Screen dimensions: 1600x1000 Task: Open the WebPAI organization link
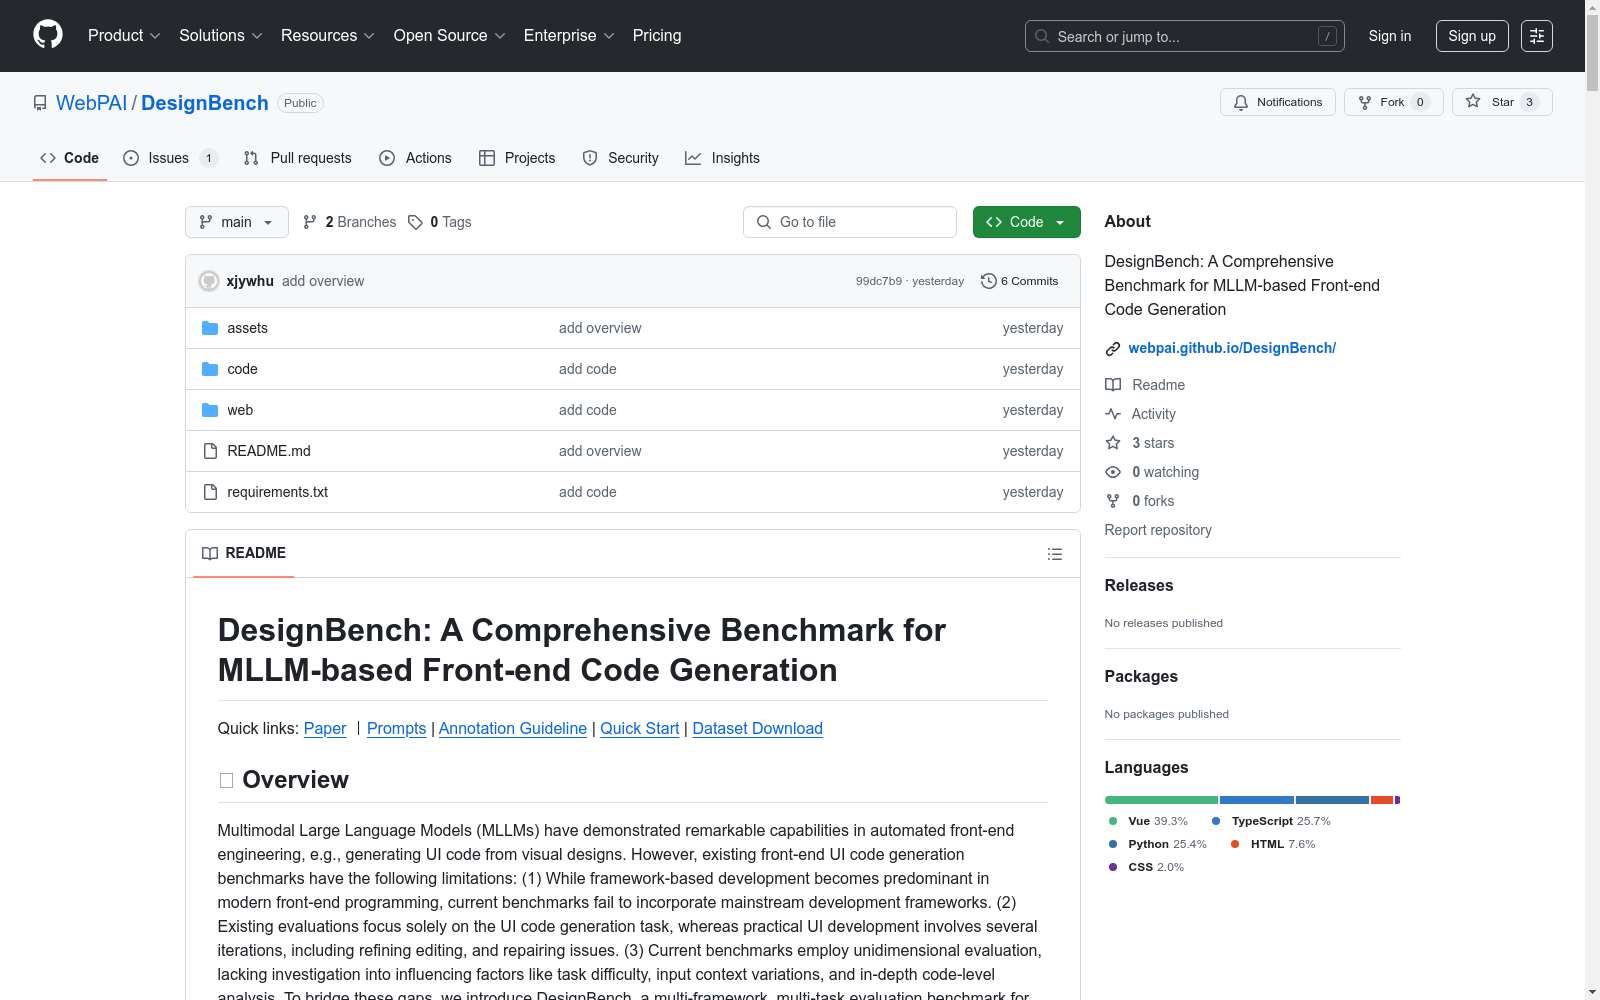pyautogui.click(x=92, y=103)
